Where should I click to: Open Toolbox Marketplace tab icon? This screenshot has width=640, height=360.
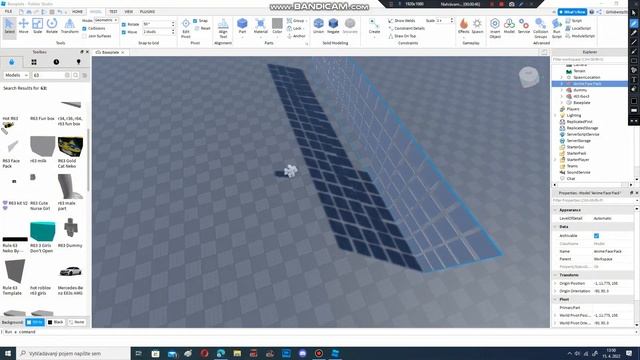point(11,62)
